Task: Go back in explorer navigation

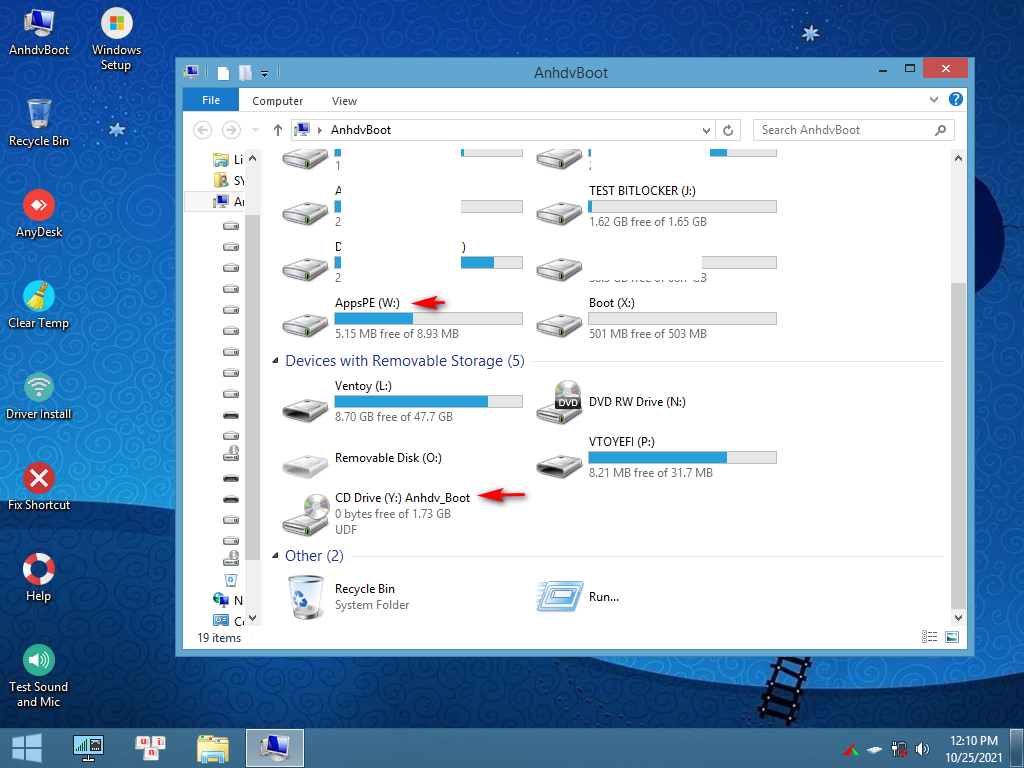Action: tap(202, 130)
